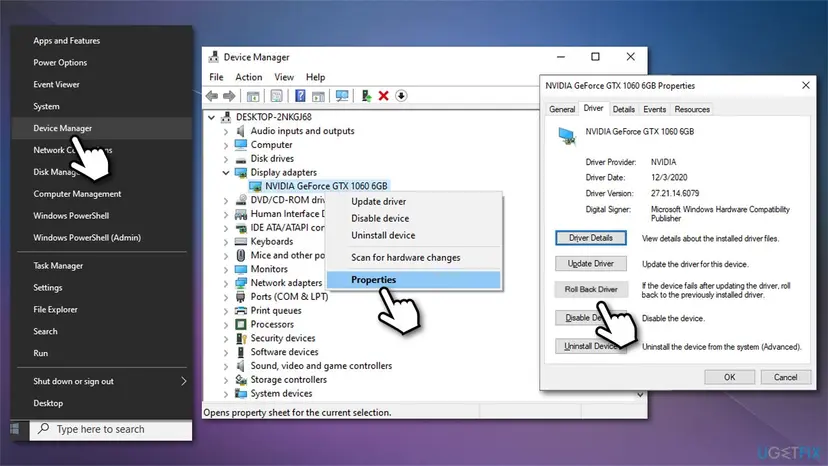Click the Audio inputs and outputs speaker icon
The width and height of the screenshot is (828, 466).
point(241,131)
